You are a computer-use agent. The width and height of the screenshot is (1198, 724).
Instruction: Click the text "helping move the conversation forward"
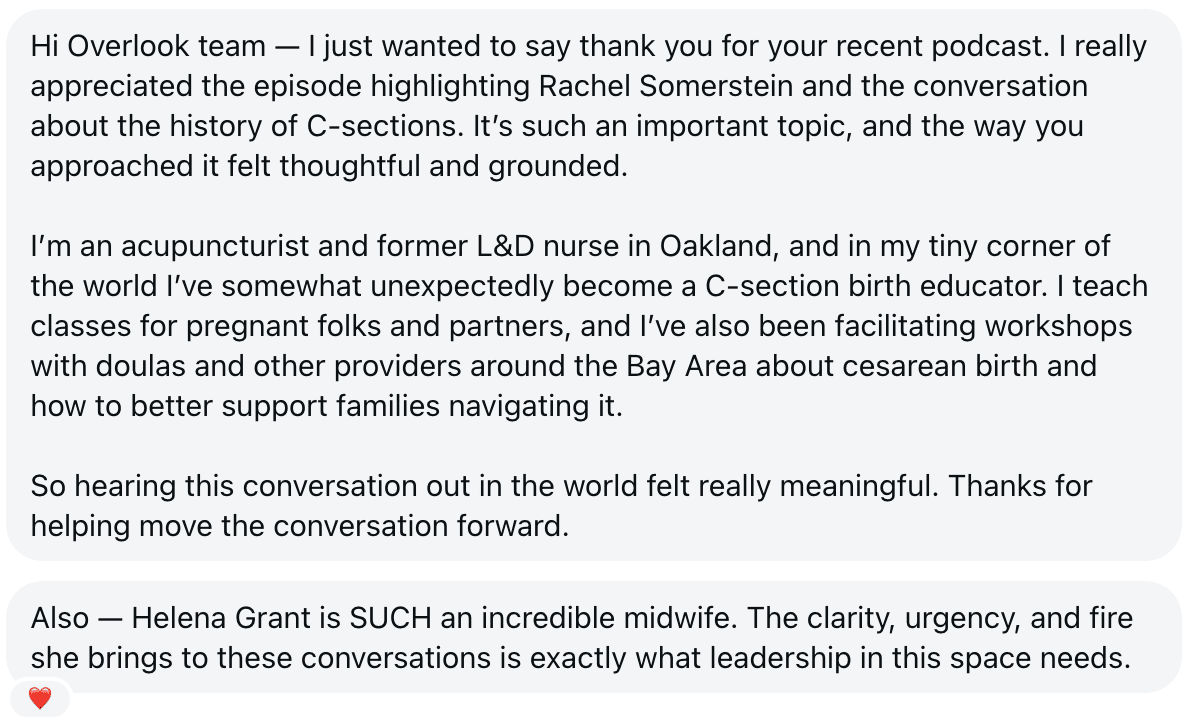pos(300,526)
